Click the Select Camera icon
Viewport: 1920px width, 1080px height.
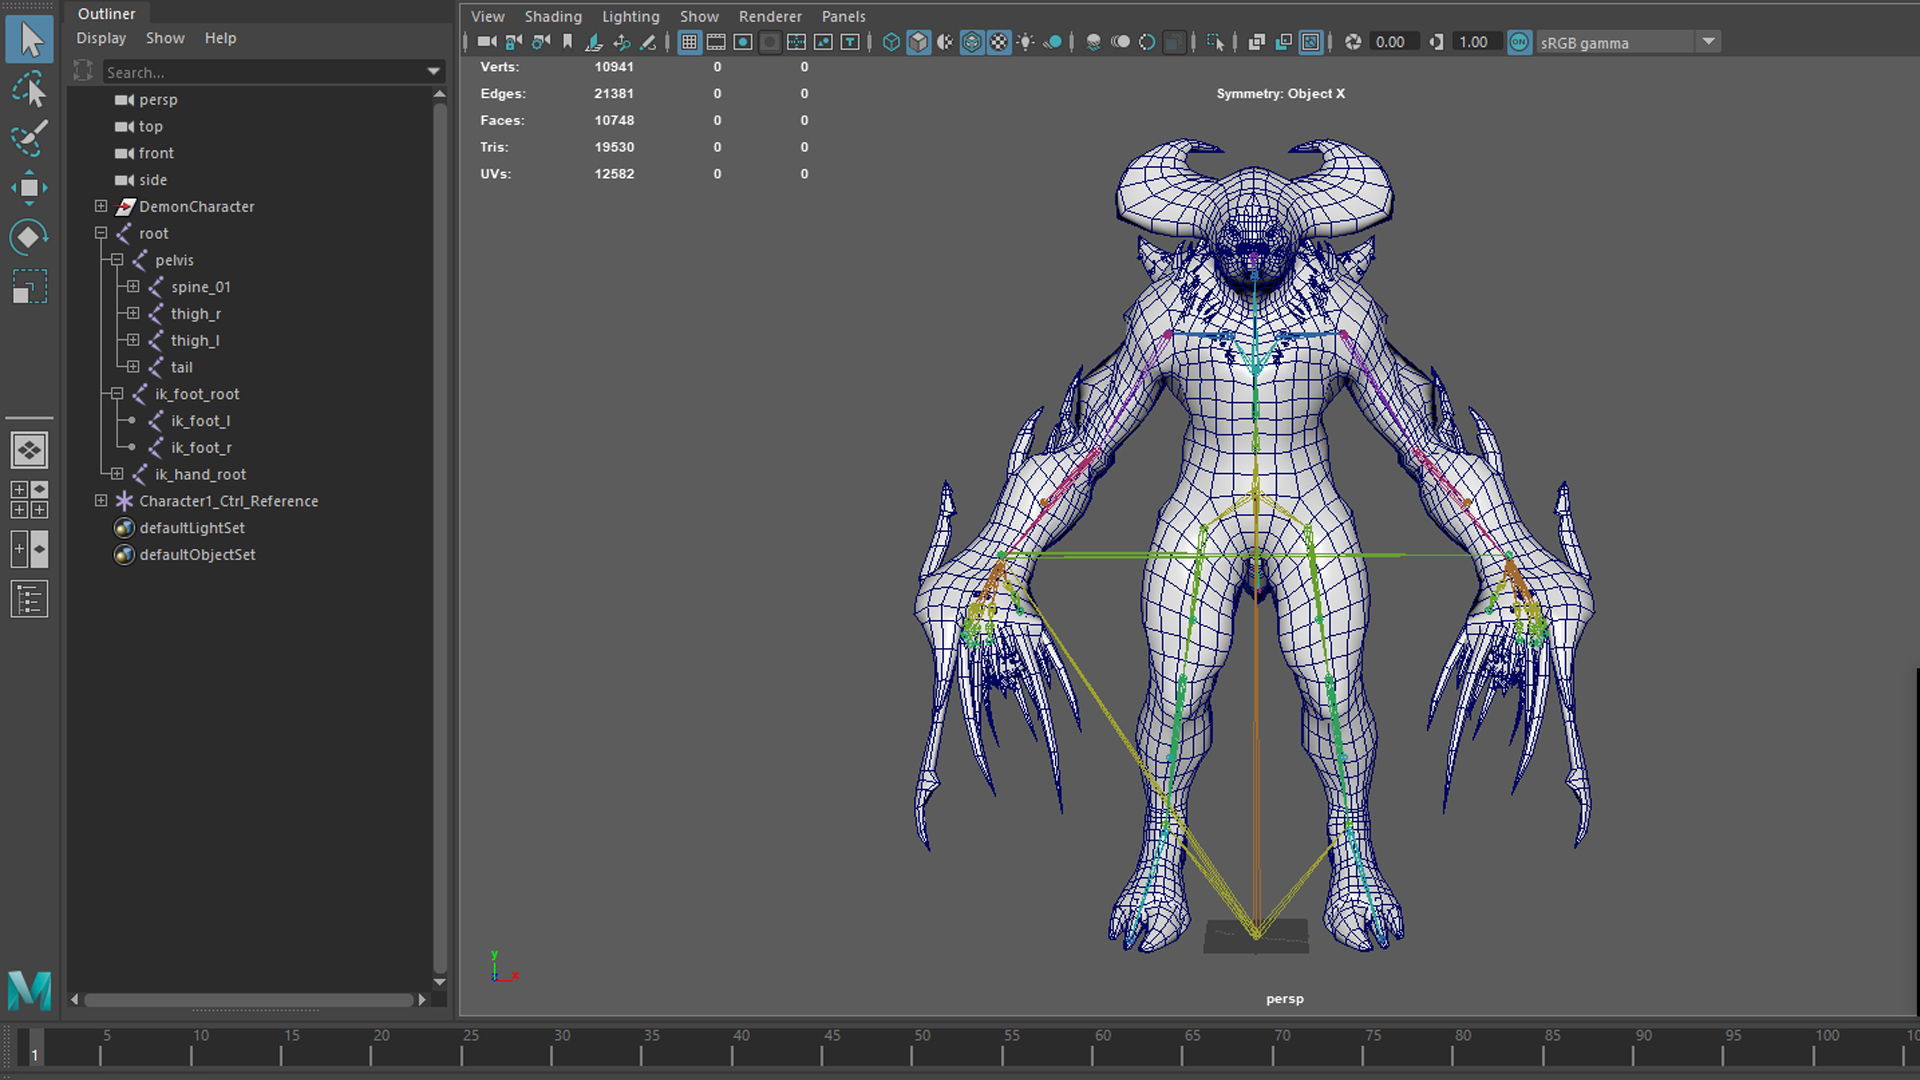pos(487,42)
